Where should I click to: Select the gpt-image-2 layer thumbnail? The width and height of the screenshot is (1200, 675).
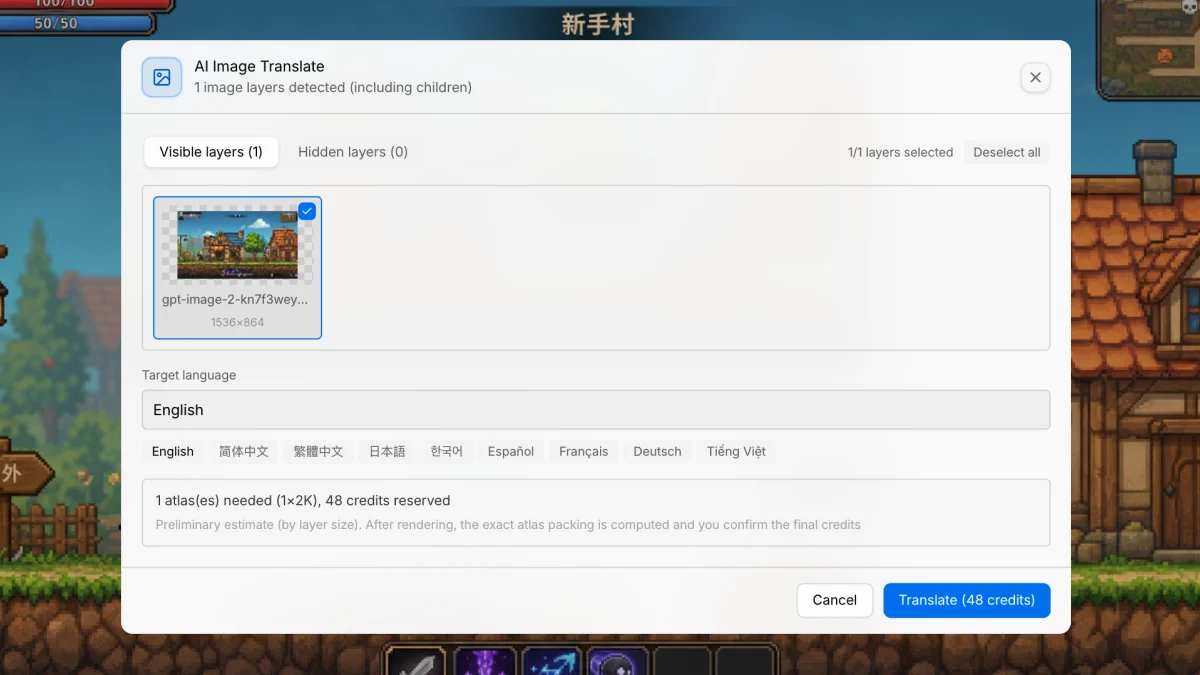237,244
